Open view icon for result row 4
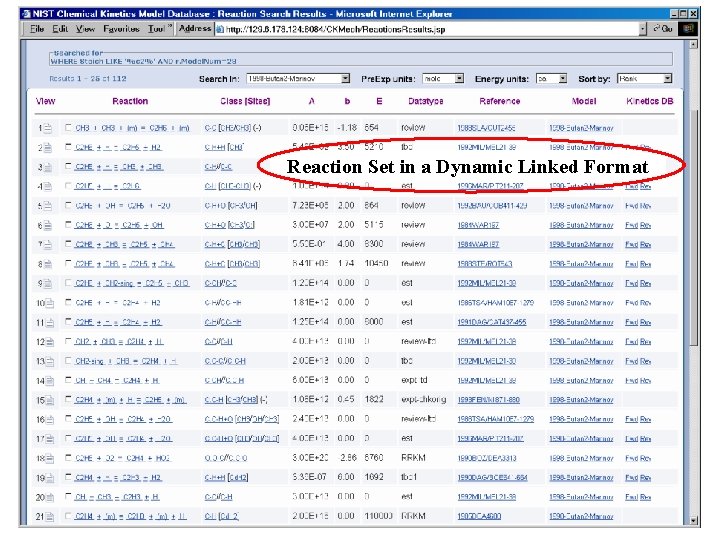Screen dimensions: 720x540 coord(48,186)
